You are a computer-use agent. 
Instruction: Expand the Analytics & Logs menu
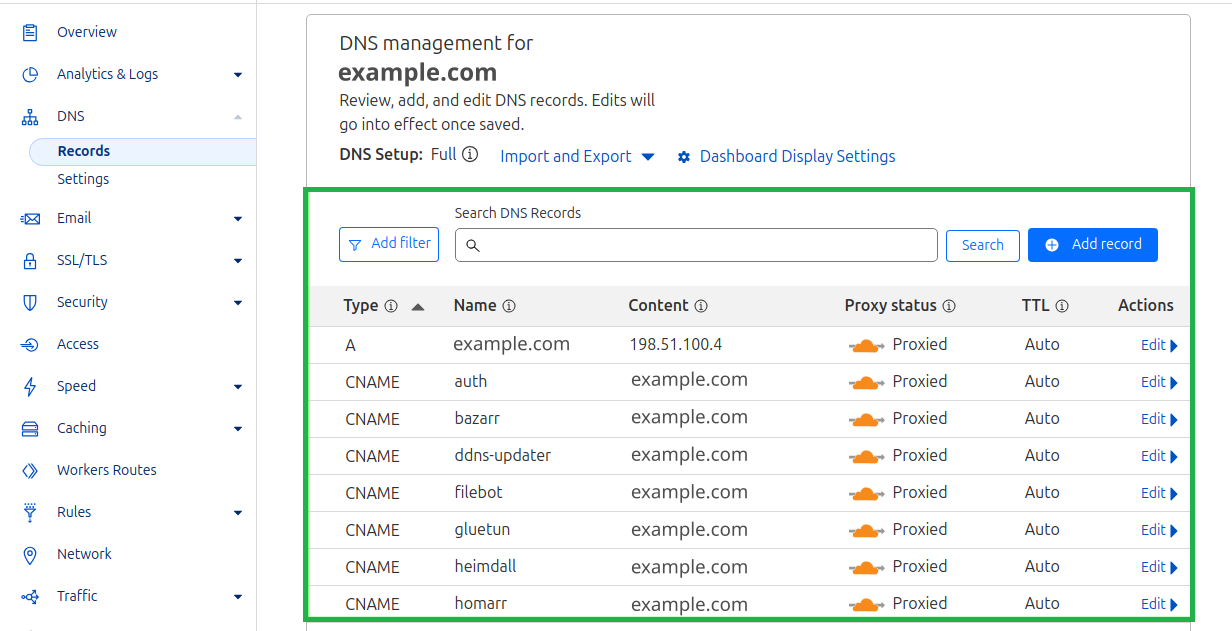(237, 74)
